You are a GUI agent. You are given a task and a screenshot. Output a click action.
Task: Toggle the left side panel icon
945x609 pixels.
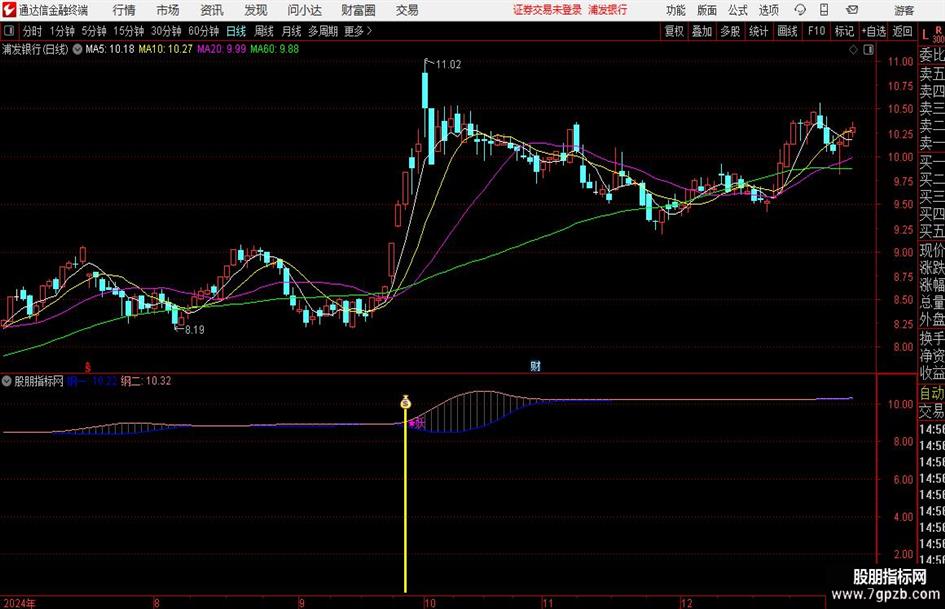(9, 31)
